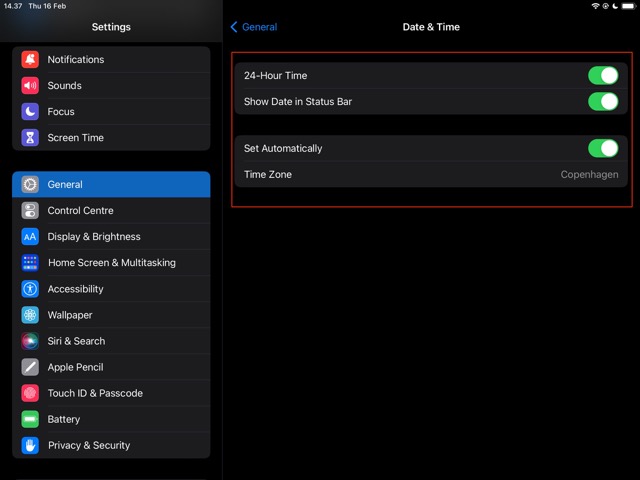This screenshot has height=480, width=640.
Task: Open Siri & Search settings
Action: tap(76, 341)
